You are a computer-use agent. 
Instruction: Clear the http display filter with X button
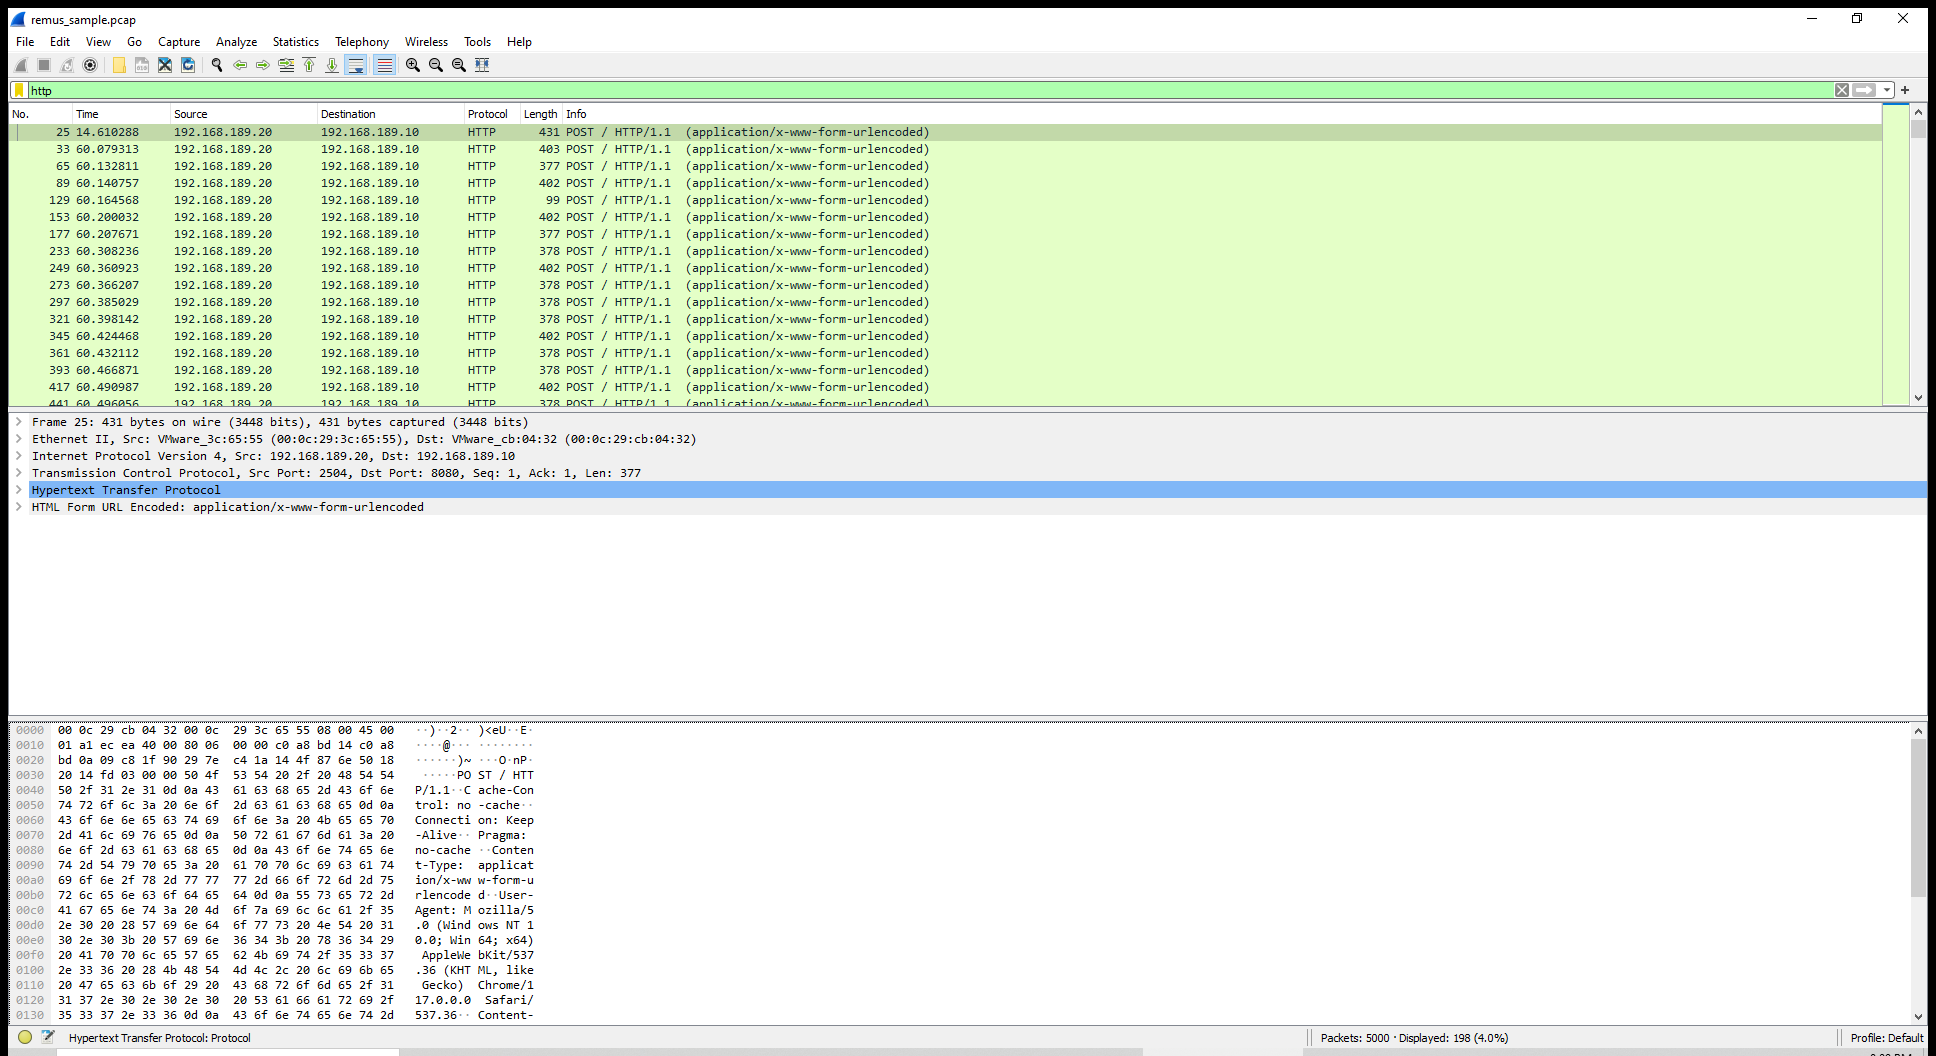pyautogui.click(x=1842, y=90)
